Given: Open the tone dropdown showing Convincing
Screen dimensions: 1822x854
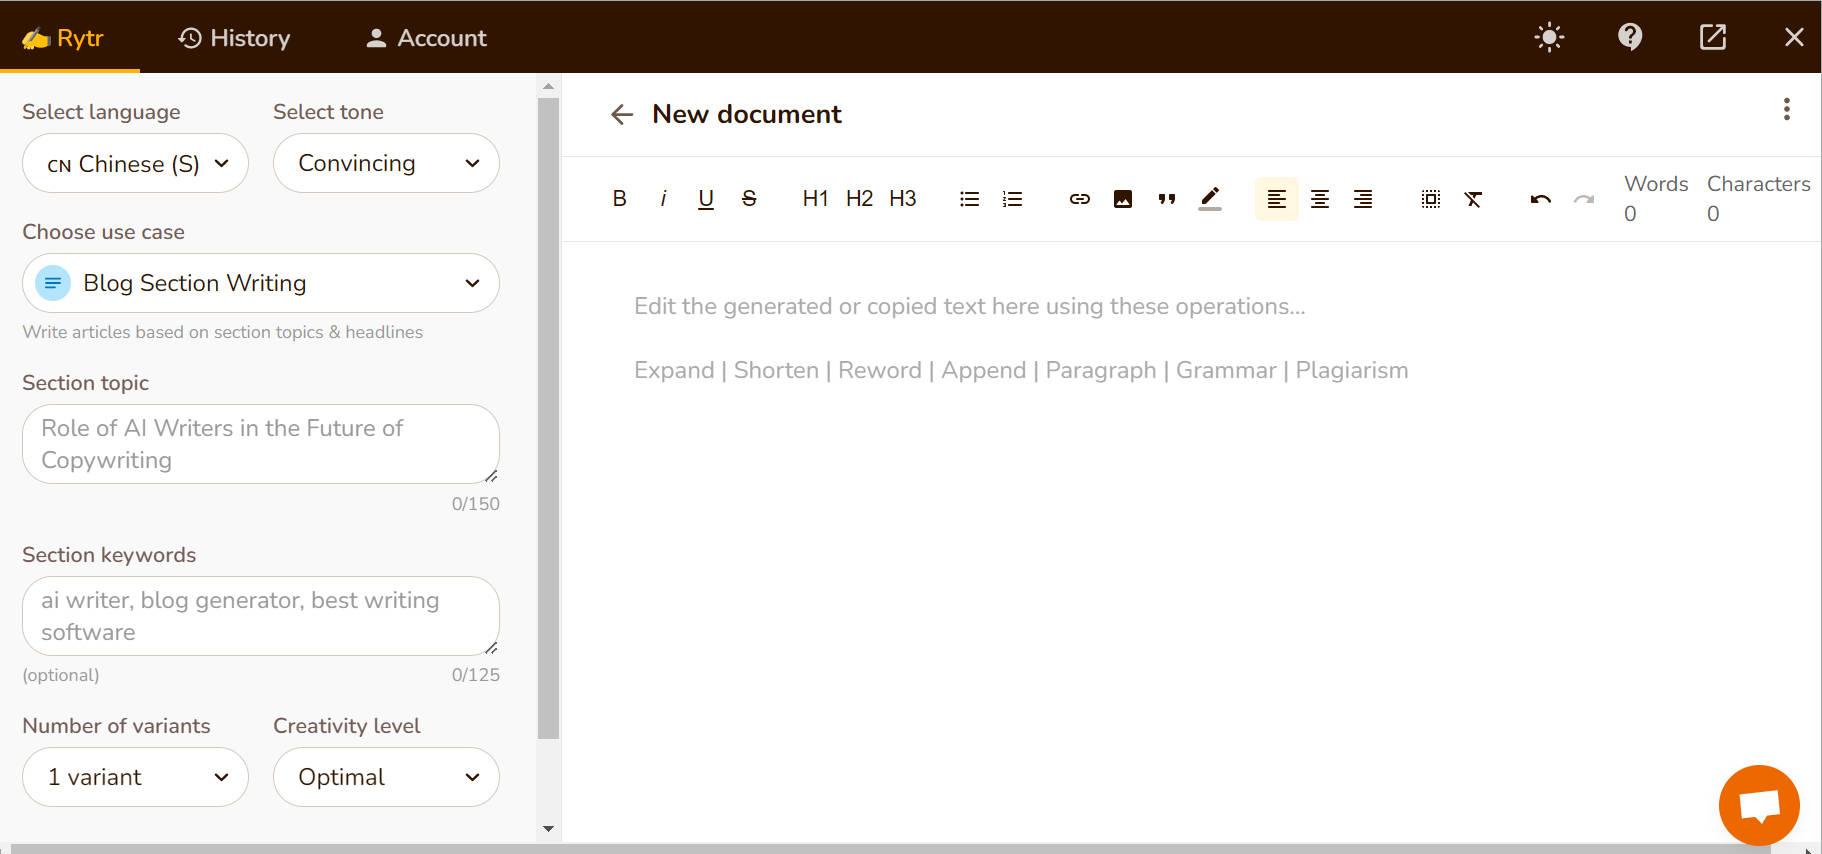Looking at the screenshot, I should click(386, 163).
